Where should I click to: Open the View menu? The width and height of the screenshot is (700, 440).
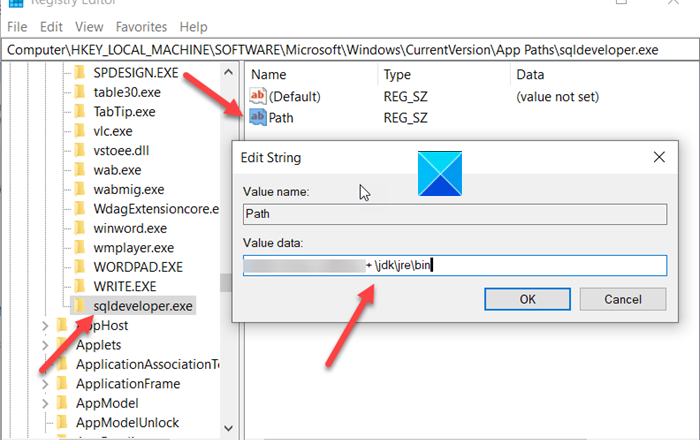(x=89, y=27)
